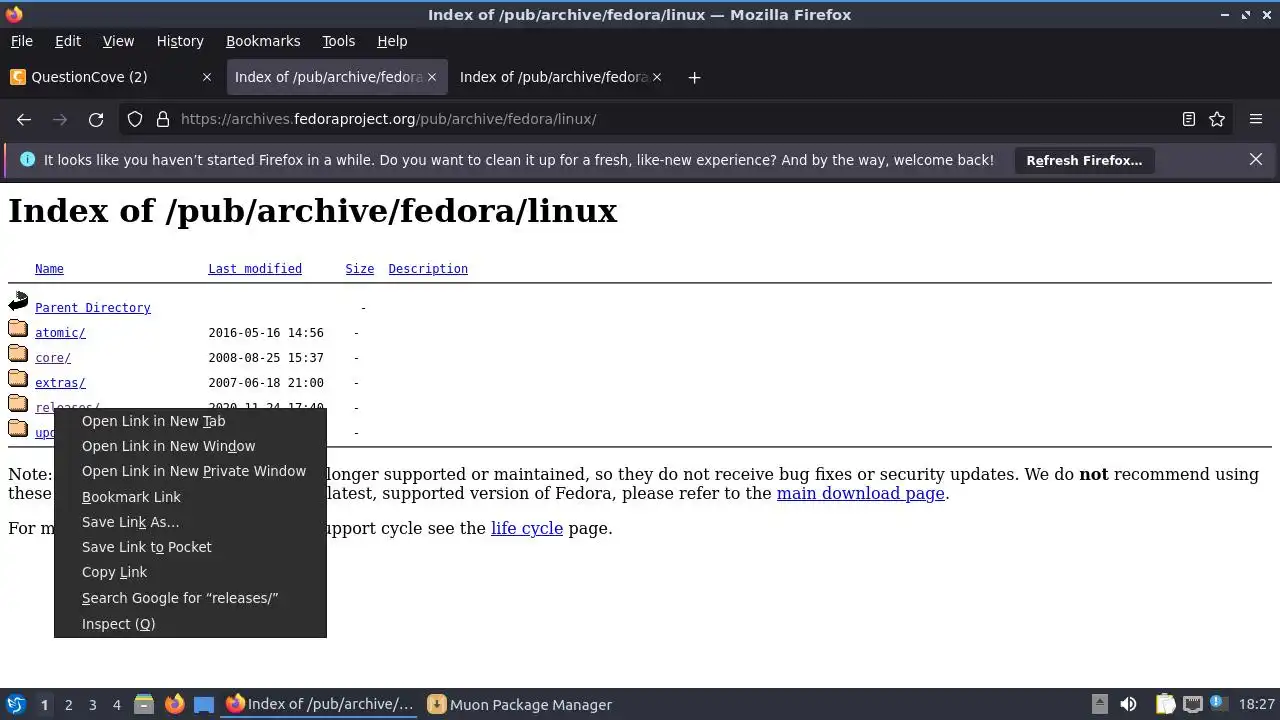The height and width of the screenshot is (720, 1280).
Task: Switch to Muon Package Manager window
Action: pyautogui.click(x=520, y=704)
